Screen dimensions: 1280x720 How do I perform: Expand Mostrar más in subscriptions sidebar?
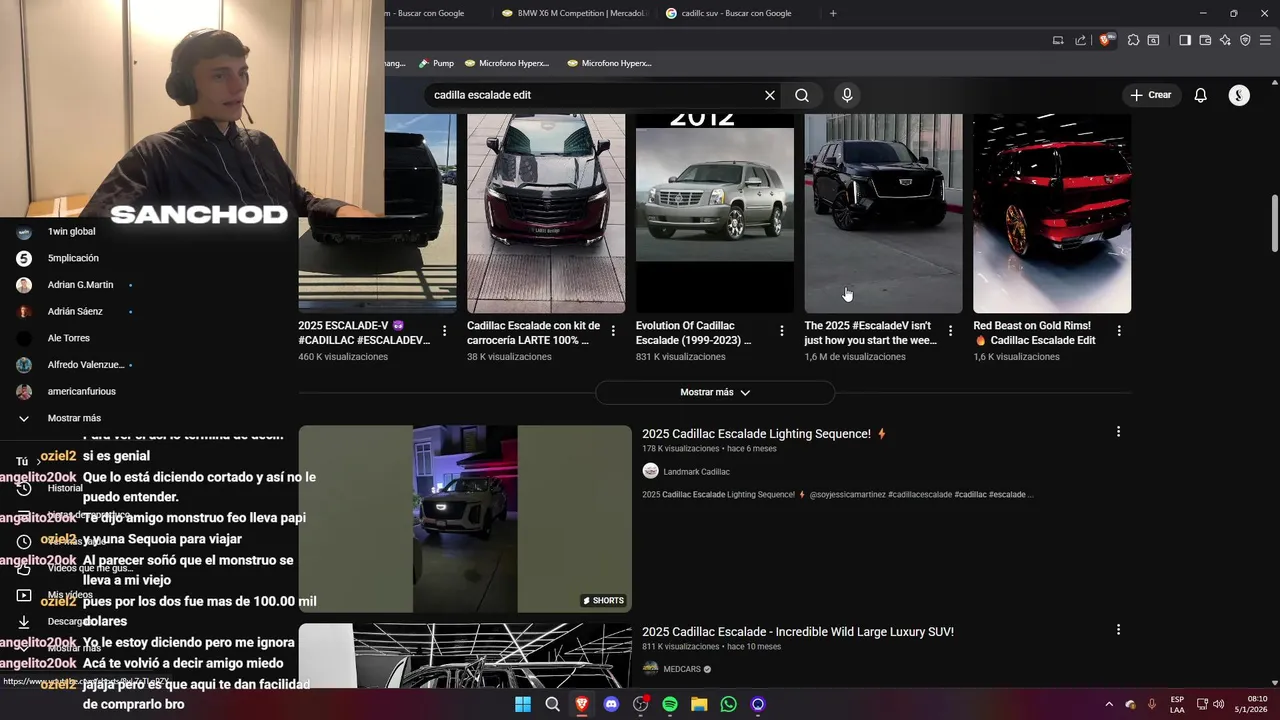(74, 418)
